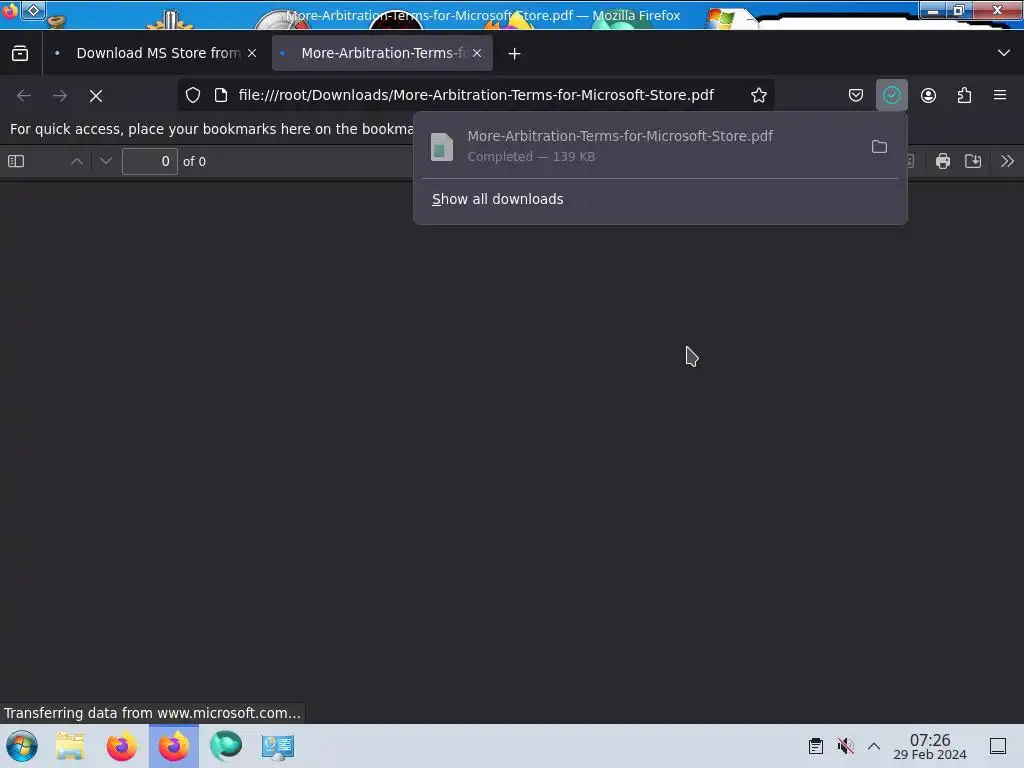Open the green globe taskbar application
1024x768 pixels.
pyautogui.click(x=226, y=746)
